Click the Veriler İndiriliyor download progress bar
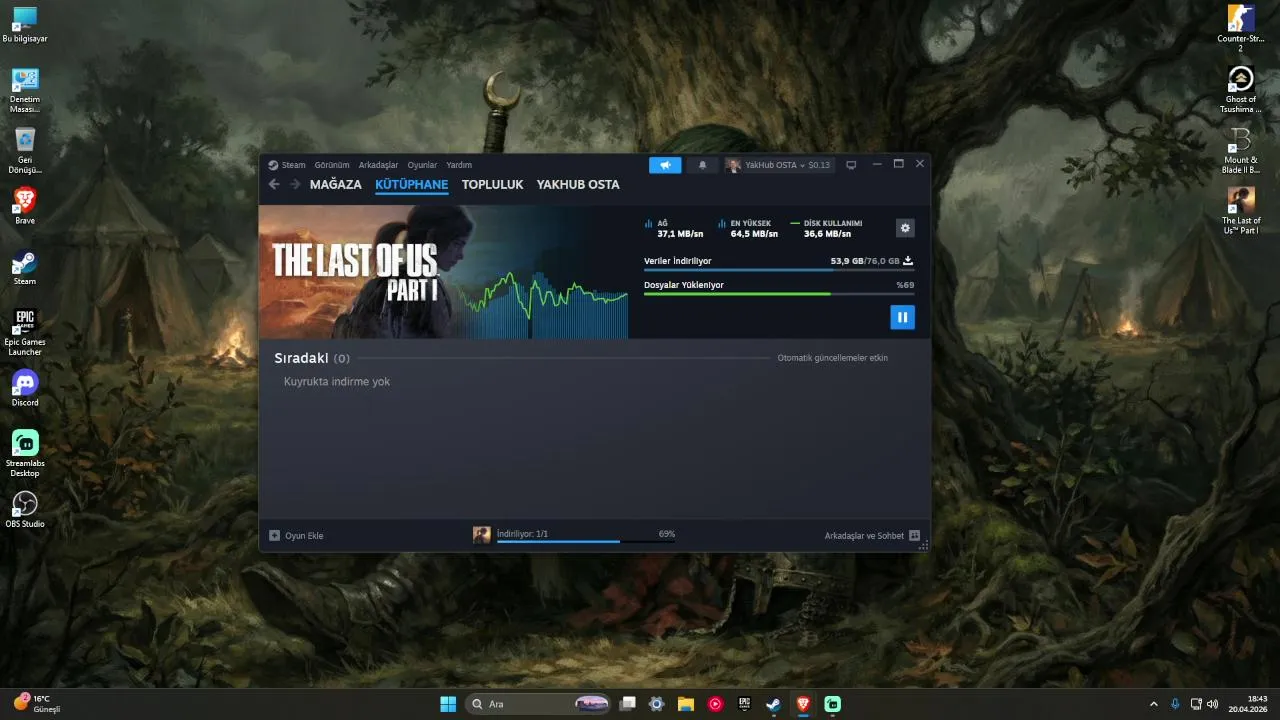Viewport: 1280px width, 720px height. click(x=779, y=269)
